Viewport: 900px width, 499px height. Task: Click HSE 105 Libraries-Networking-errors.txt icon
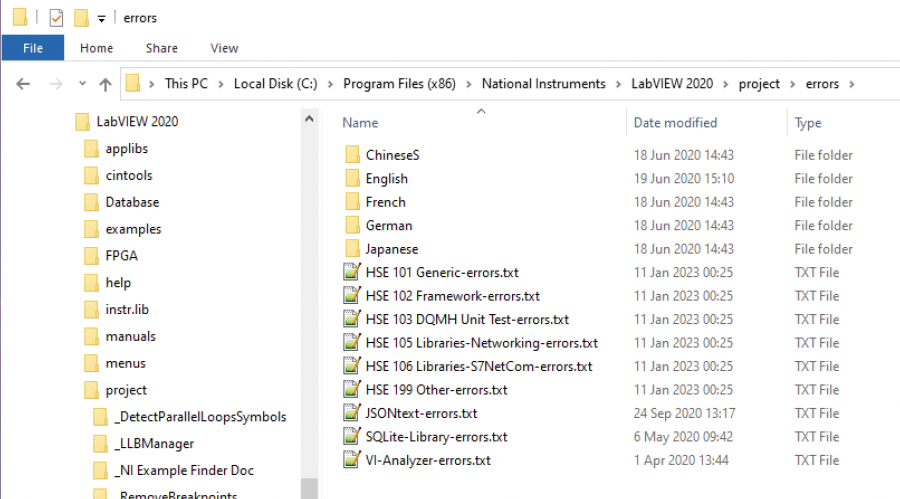click(352, 342)
